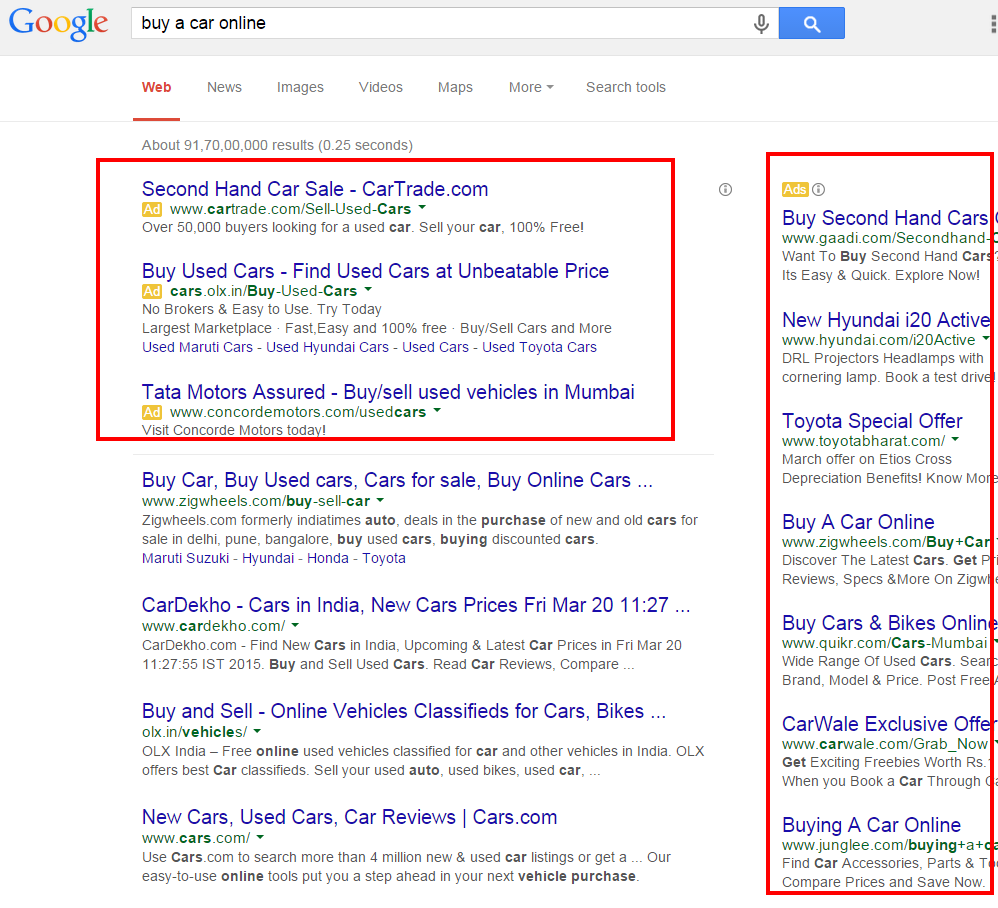Switch to the Images tab
The image size is (998, 908).
point(300,87)
